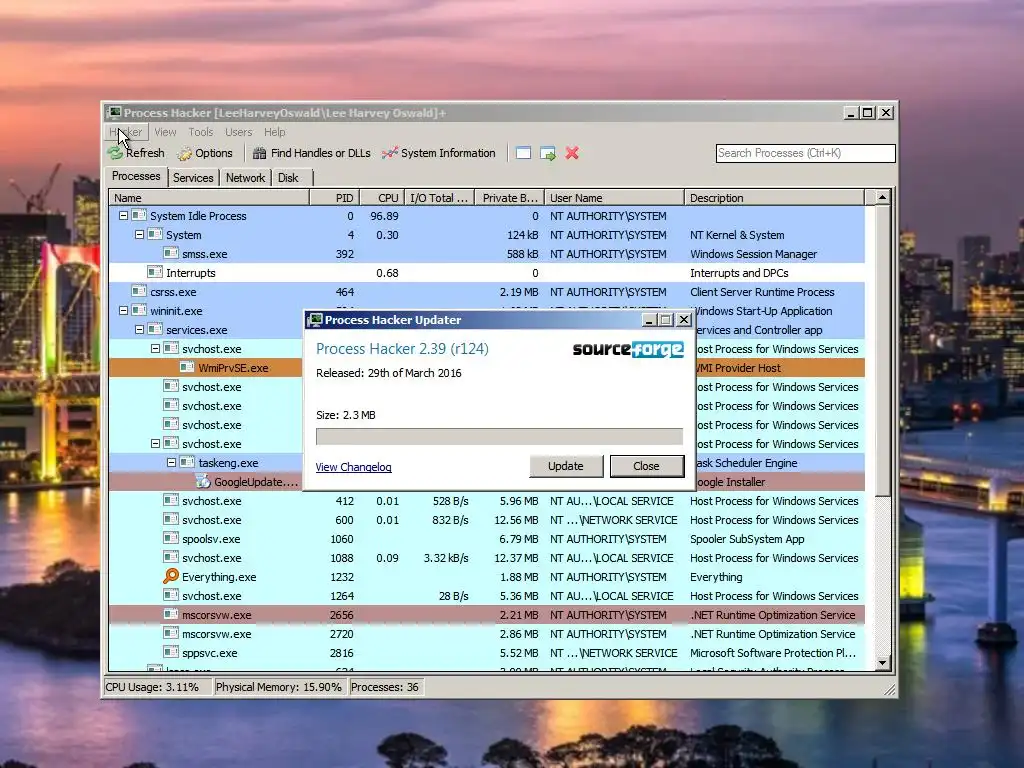Collapse the services.exe tree node
Viewport: 1024px width, 768px height.
[139, 330]
